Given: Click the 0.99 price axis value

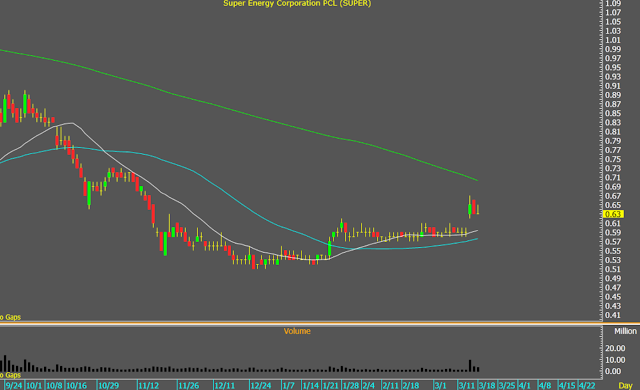Looking at the screenshot, I should 613,49.
